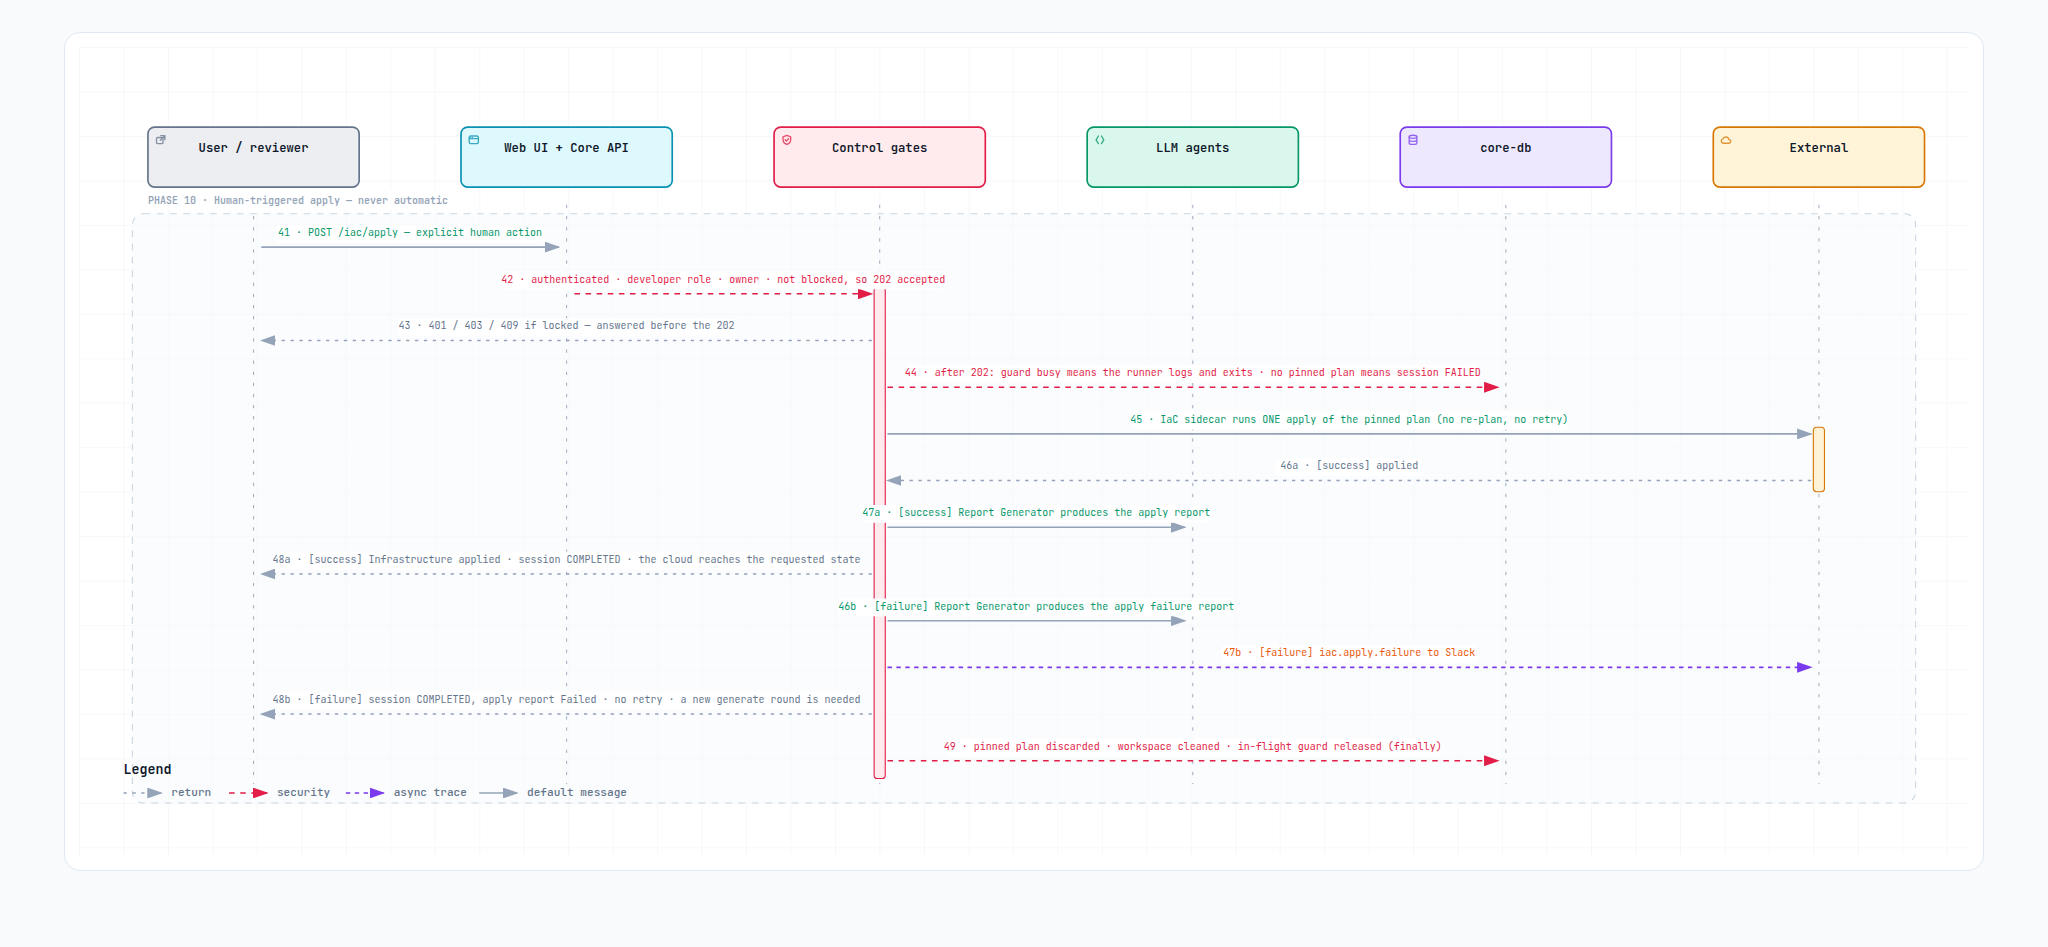Click the red security arrow in legend
The height and width of the screenshot is (947, 2048).
click(x=248, y=793)
